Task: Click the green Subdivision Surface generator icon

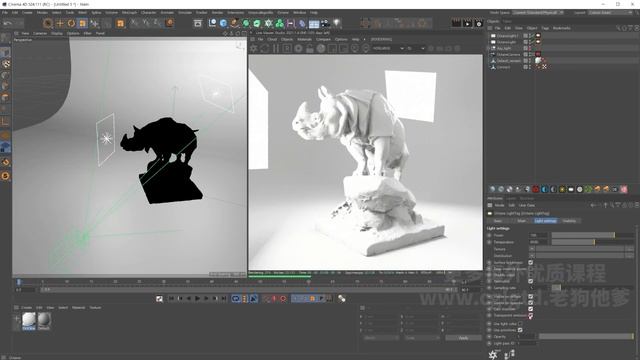Action: [246, 23]
